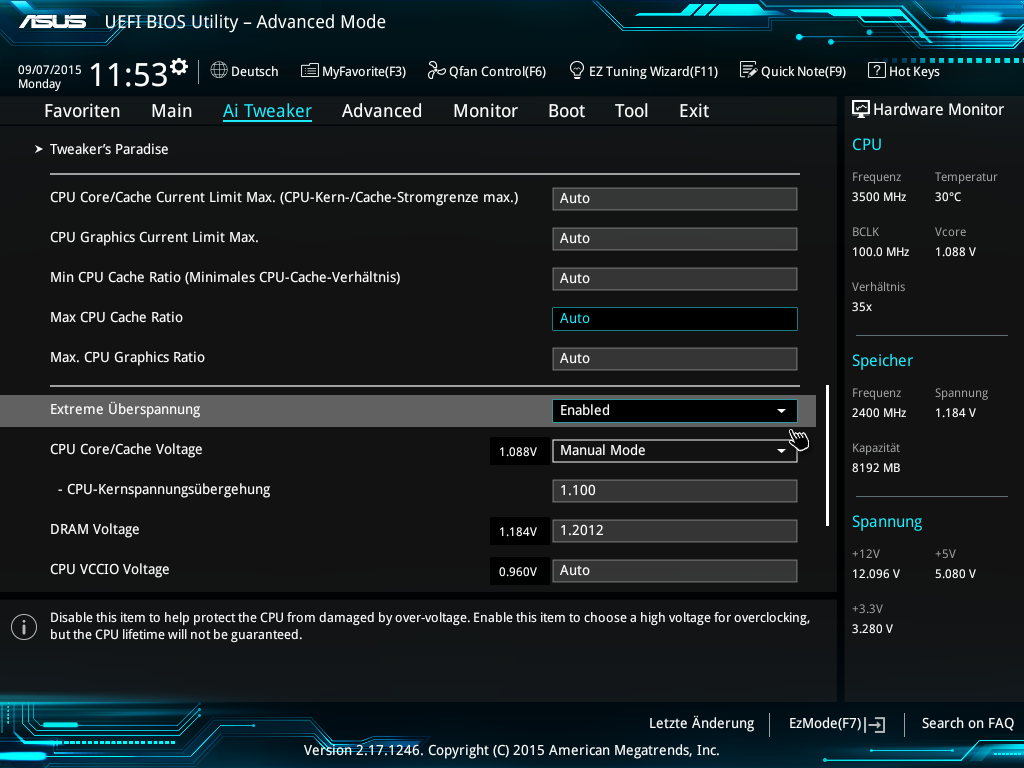Click the 2400 MHz memory frequency value
Viewport: 1024px width, 768px height.
coord(879,413)
